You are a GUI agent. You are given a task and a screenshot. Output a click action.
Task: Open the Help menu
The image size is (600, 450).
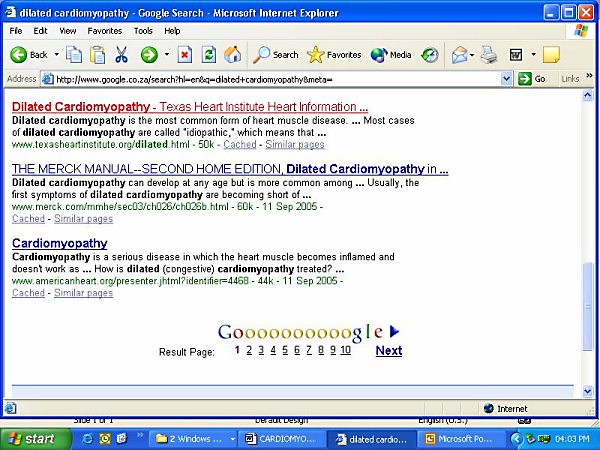[x=172, y=31]
